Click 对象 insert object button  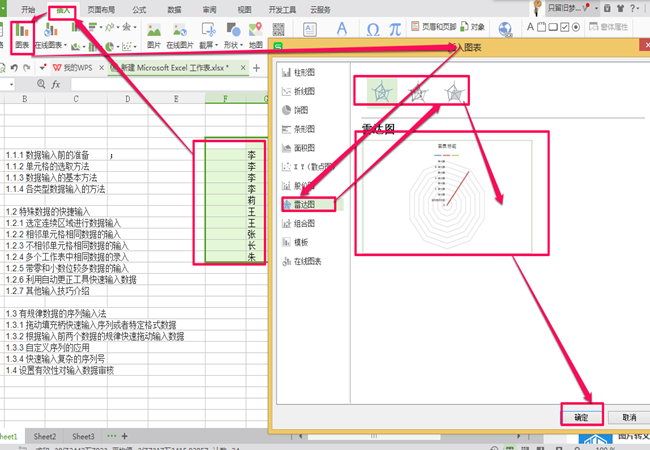click(x=473, y=27)
